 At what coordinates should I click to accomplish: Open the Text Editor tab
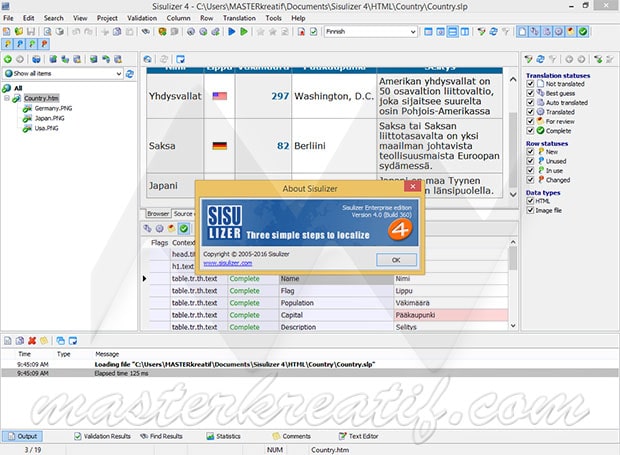pyautogui.click(x=359, y=436)
